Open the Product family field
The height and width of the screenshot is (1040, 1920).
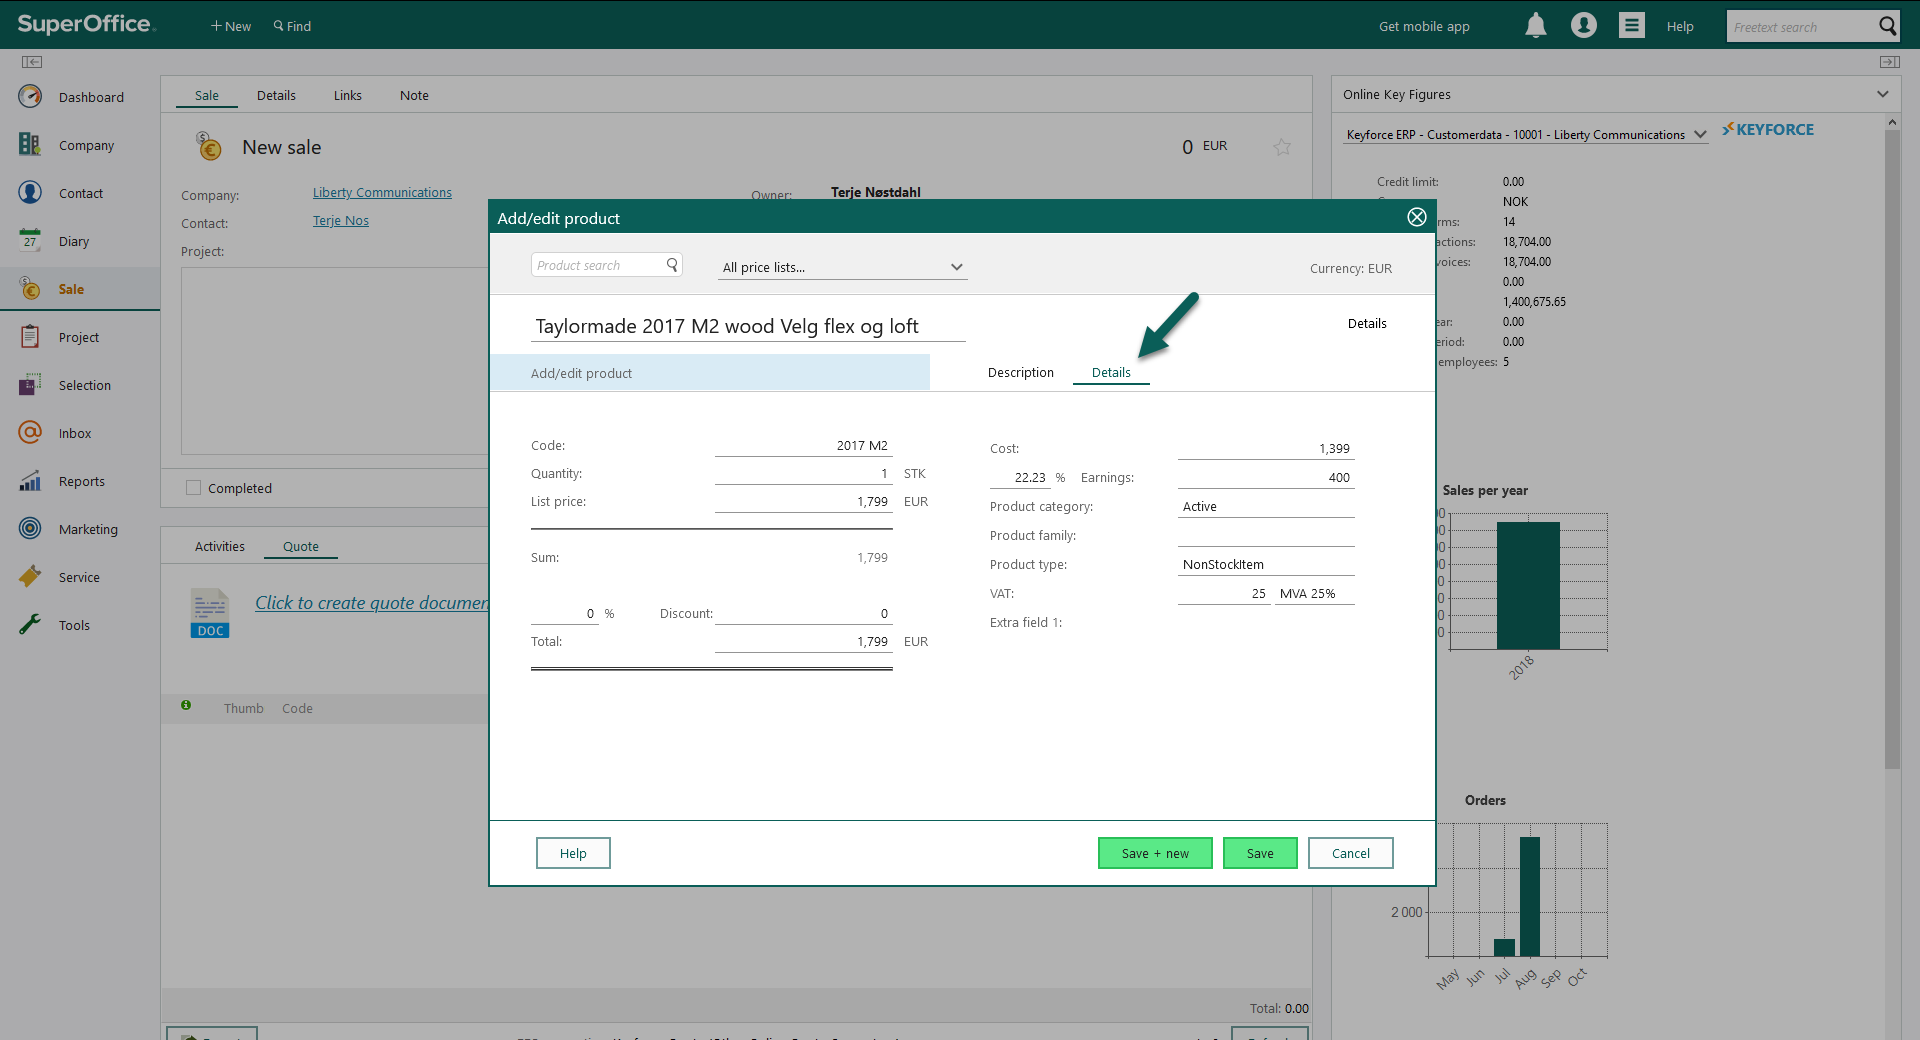tap(1266, 536)
